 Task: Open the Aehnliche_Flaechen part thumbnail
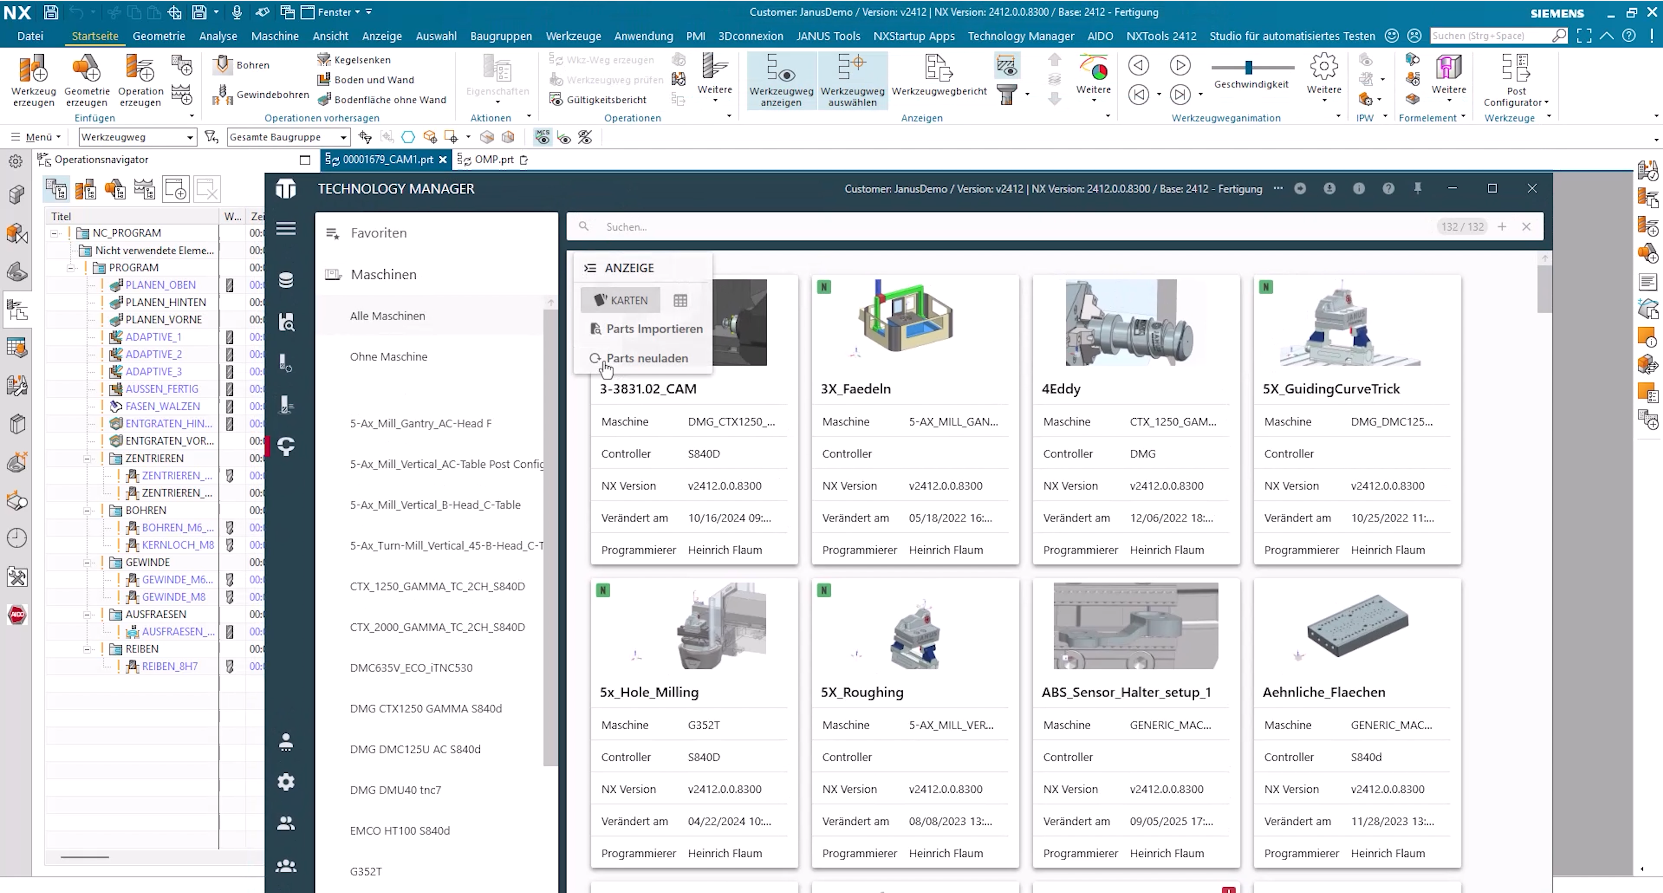pyautogui.click(x=1357, y=625)
